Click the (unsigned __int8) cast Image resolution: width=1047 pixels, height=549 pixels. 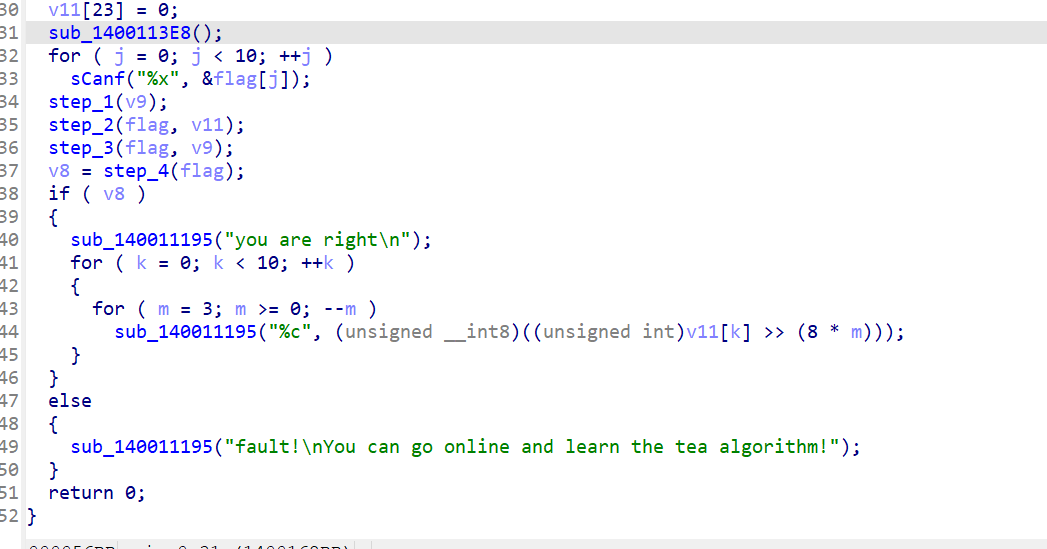[427, 332]
